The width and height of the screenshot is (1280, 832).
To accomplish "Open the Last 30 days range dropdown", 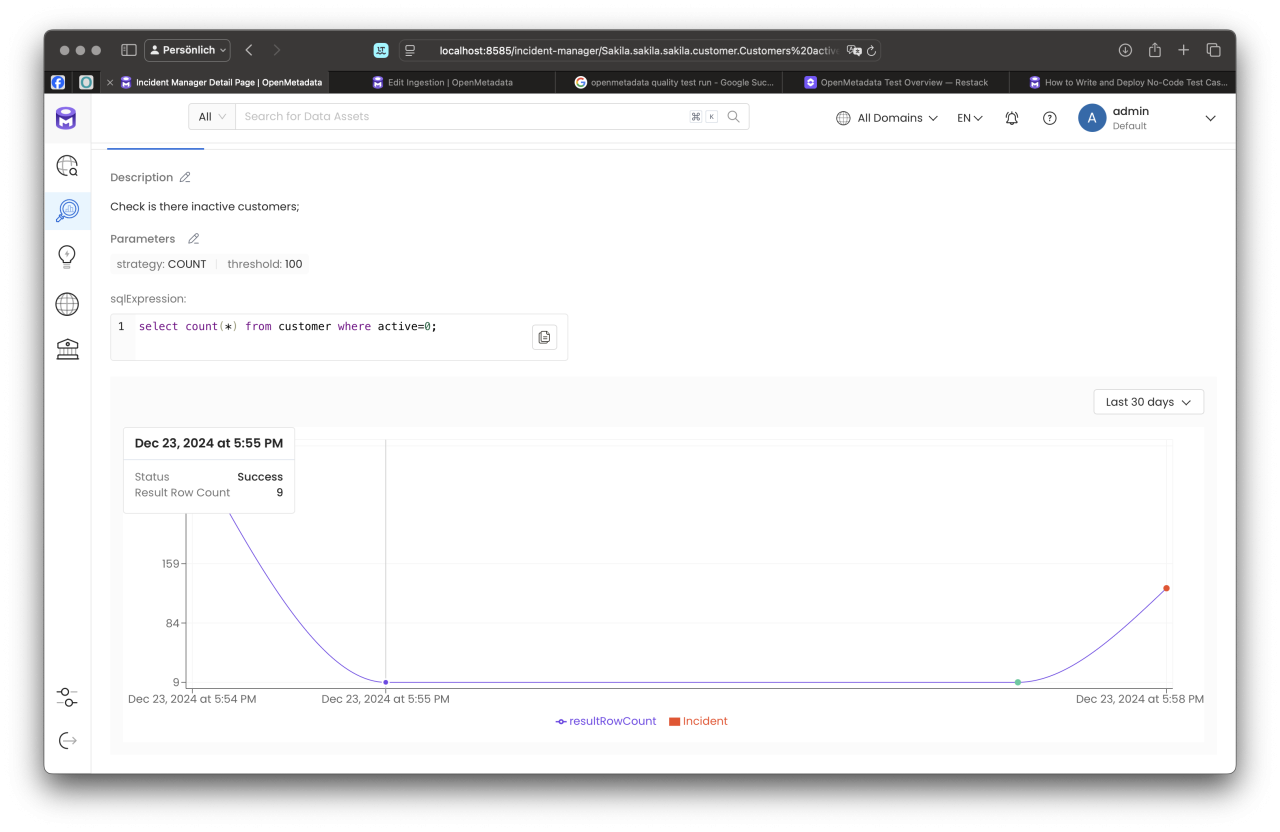I will [1149, 402].
